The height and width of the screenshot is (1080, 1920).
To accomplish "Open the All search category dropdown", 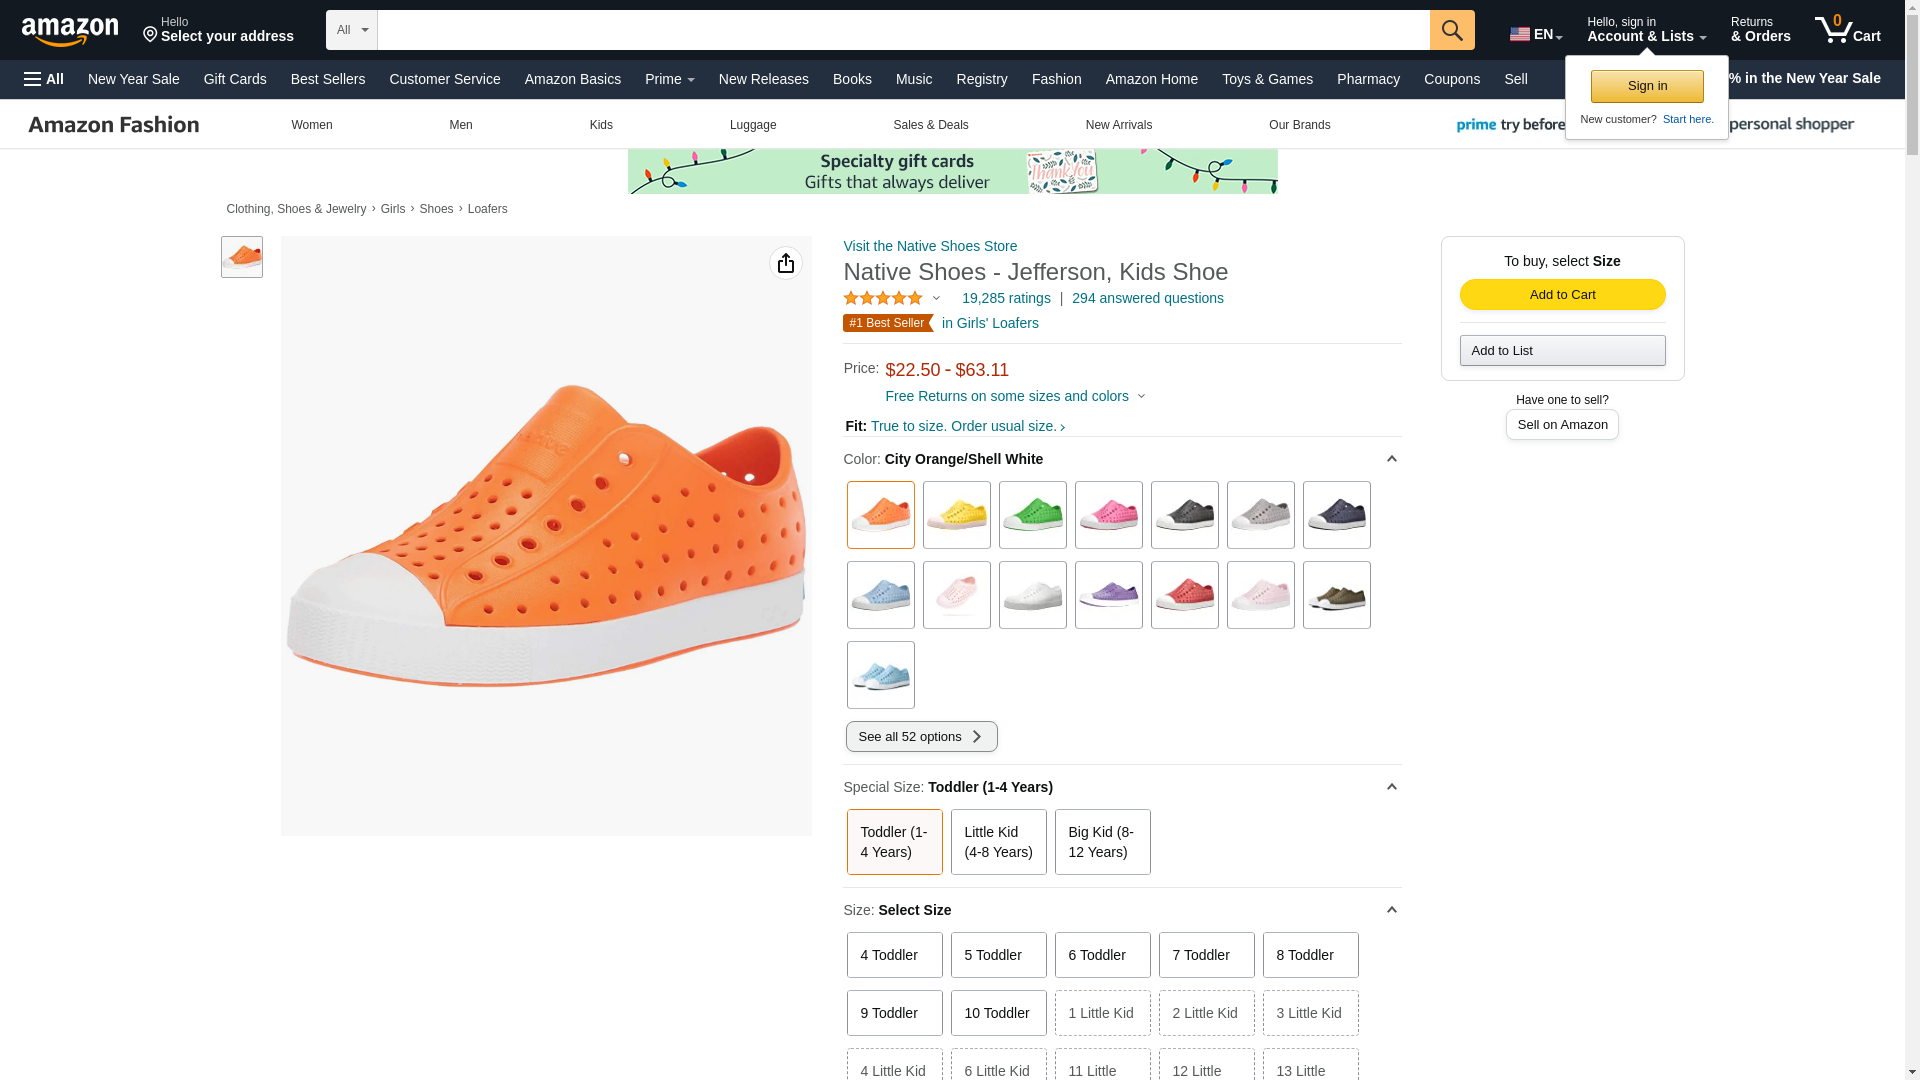I will pos(352,30).
